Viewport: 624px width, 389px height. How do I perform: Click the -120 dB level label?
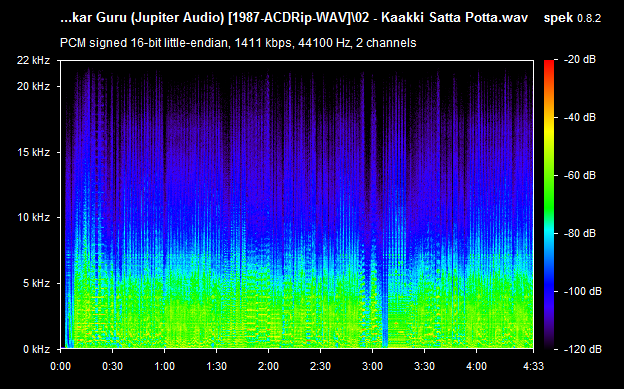tap(583, 349)
